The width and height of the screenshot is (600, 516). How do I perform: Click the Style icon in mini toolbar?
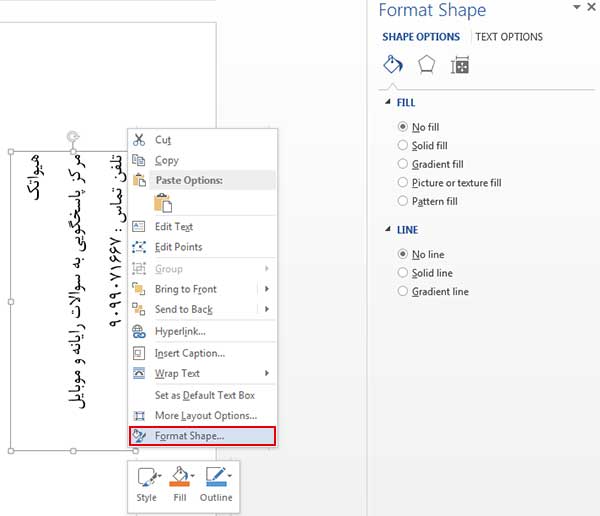click(147, 477)
